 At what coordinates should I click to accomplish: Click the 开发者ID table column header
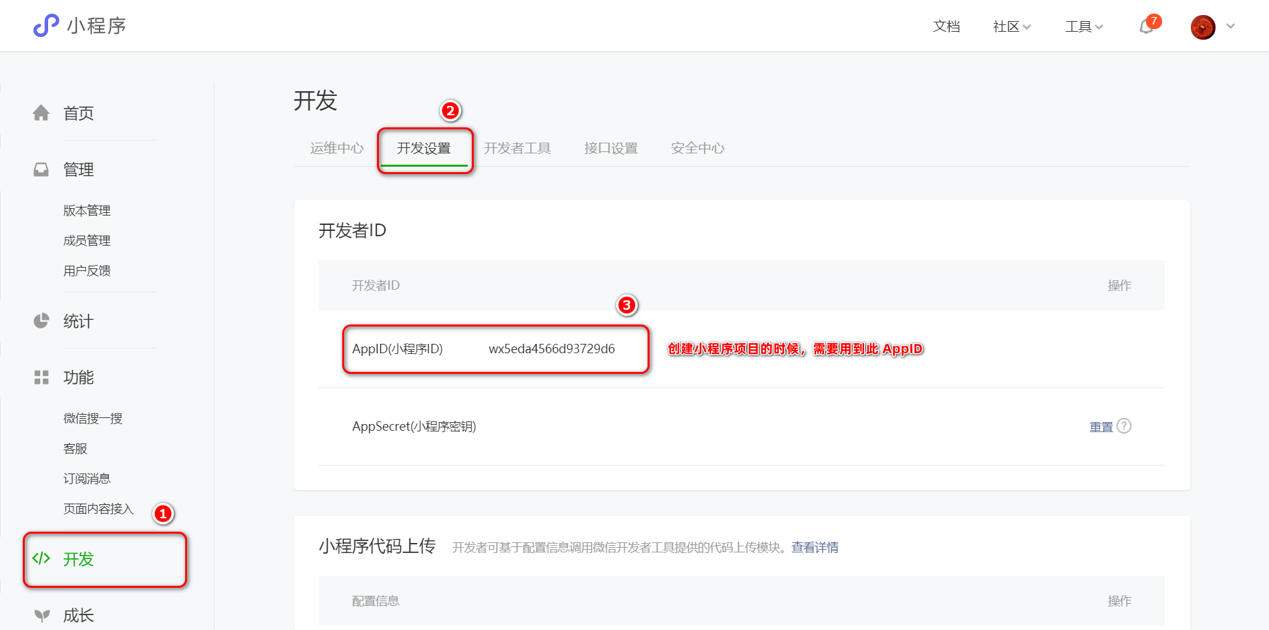[x=376, y=285]
